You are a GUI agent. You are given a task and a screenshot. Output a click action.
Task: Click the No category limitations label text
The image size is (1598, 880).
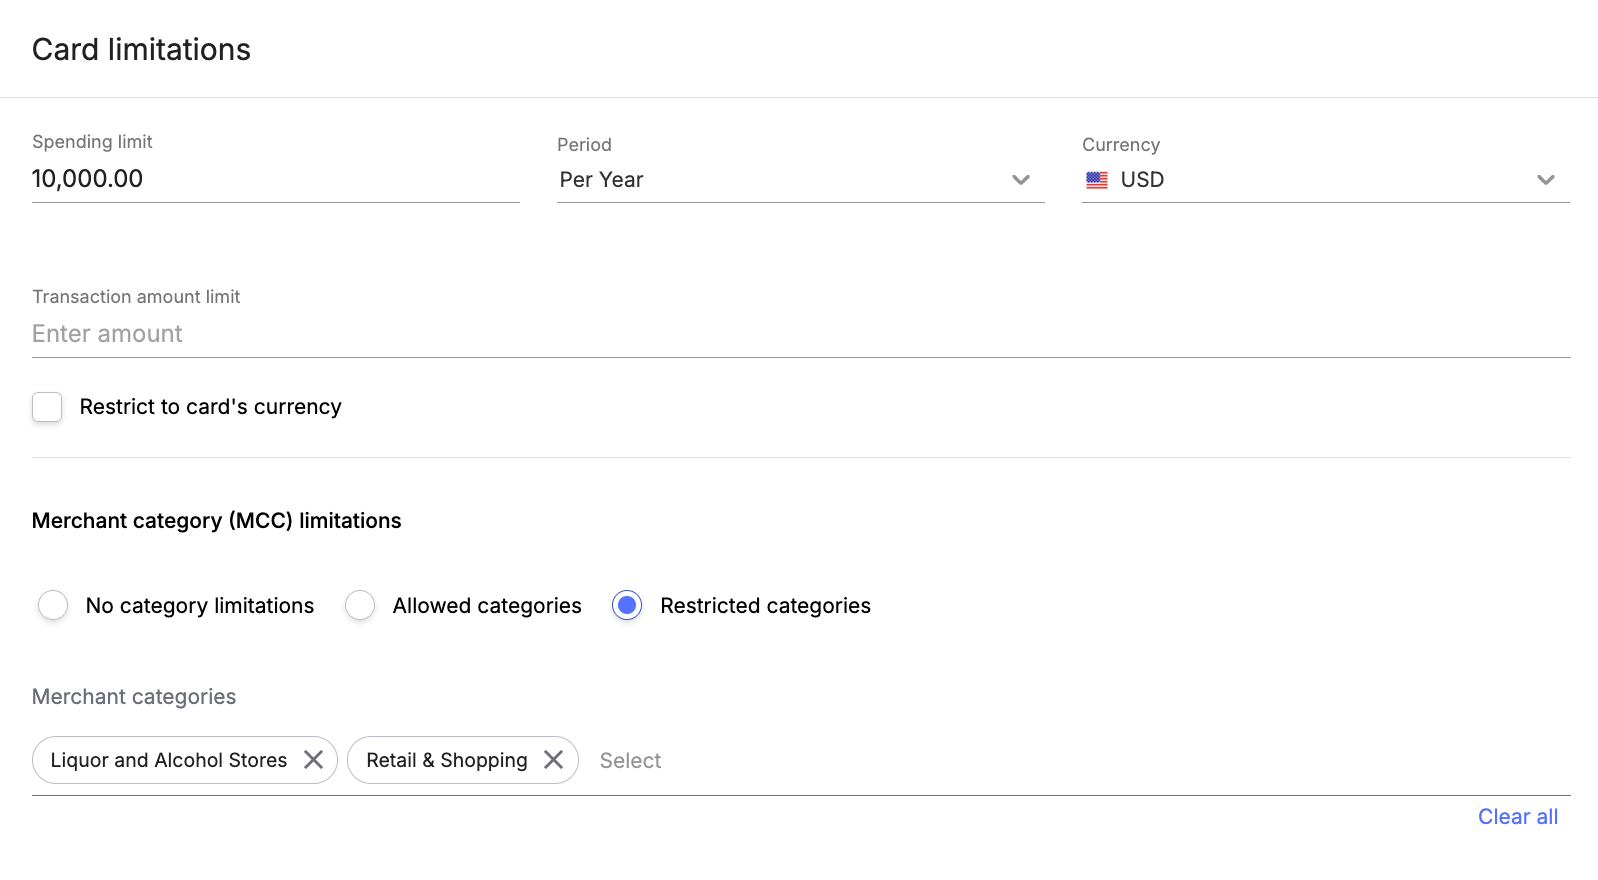pos(200,606)
